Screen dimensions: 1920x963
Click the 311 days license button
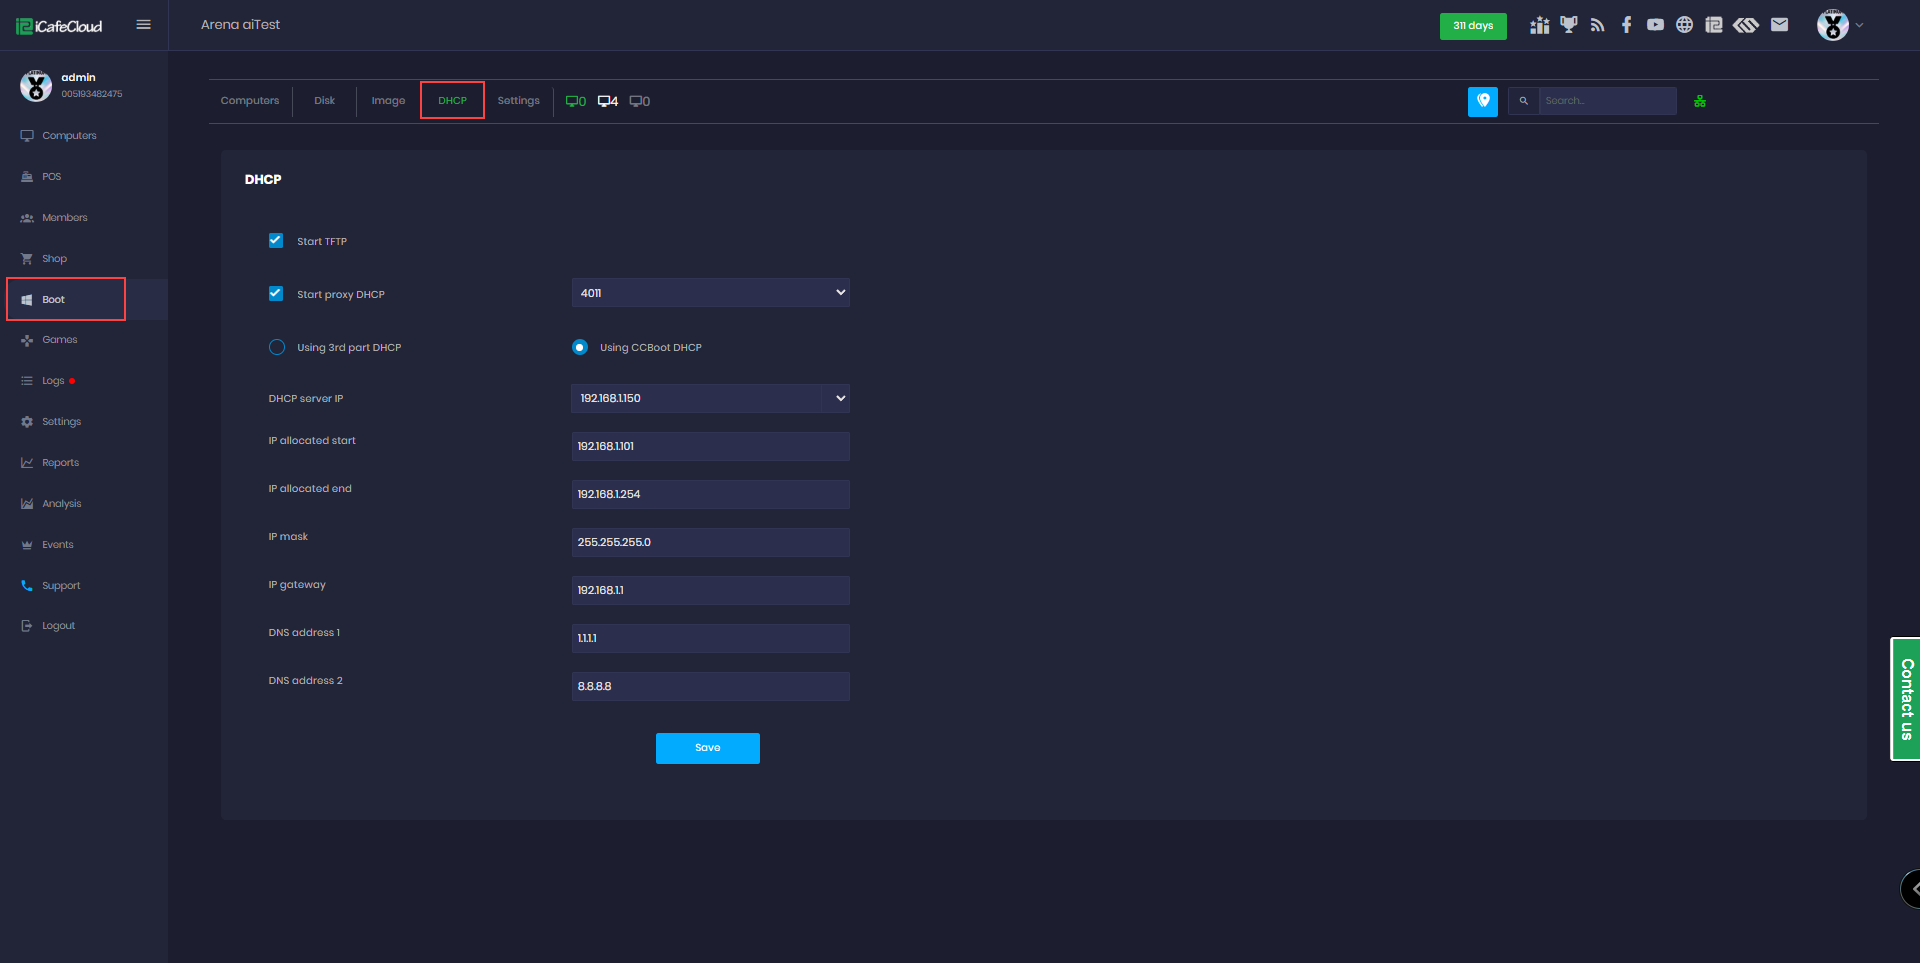[1472, 26]
